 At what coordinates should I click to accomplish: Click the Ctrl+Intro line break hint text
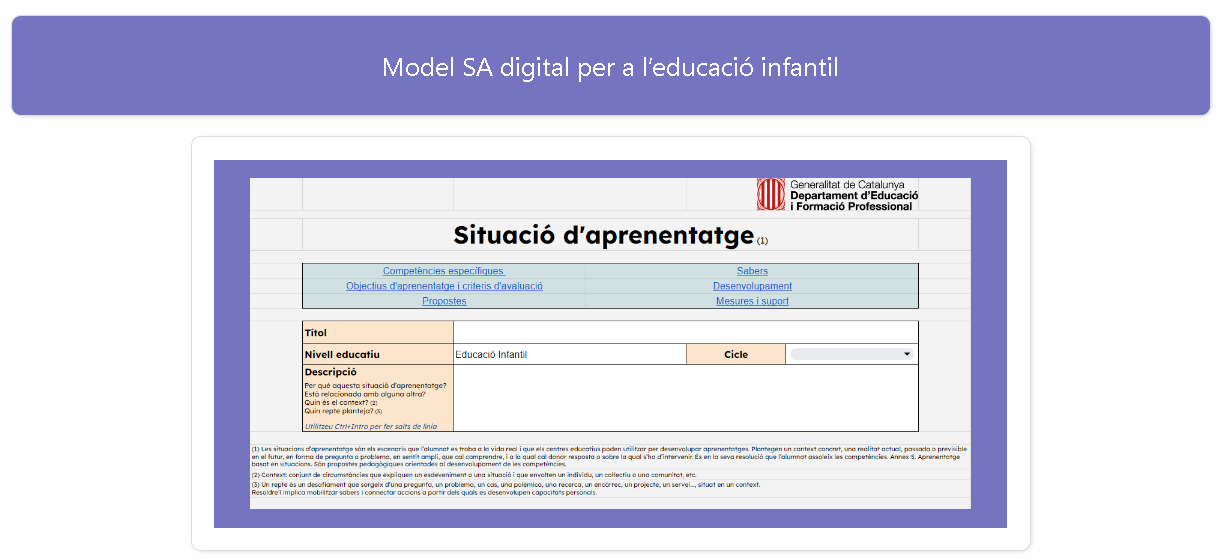[356, 426]
